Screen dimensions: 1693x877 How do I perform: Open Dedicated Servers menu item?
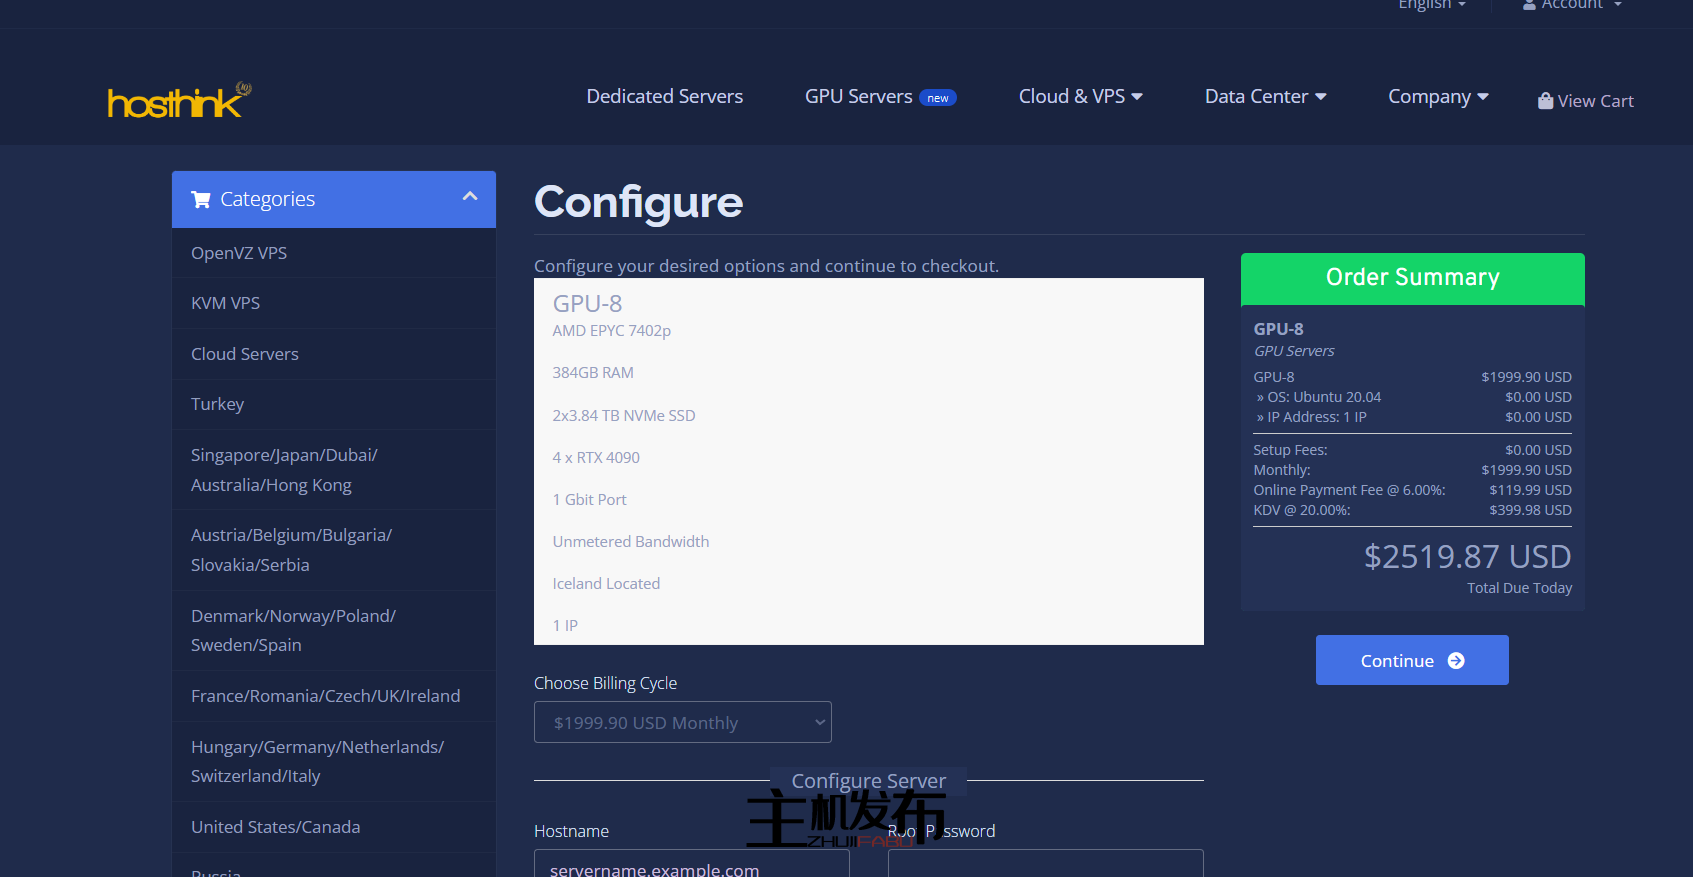(x=664, y=97)
